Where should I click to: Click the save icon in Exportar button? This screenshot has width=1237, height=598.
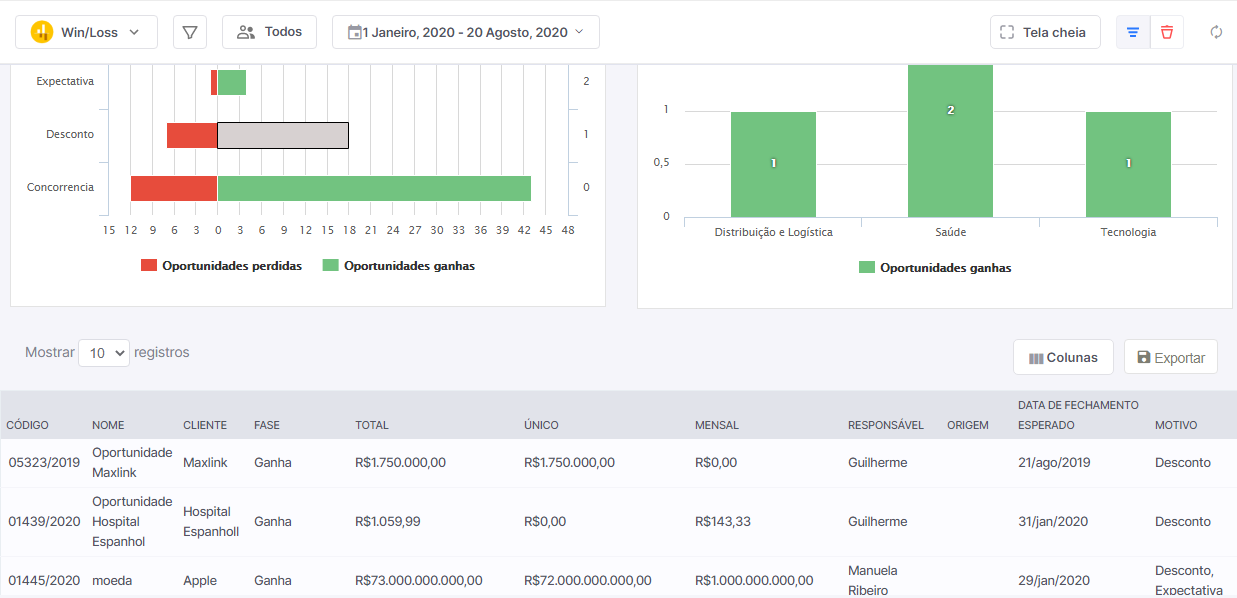(1144, 357)
